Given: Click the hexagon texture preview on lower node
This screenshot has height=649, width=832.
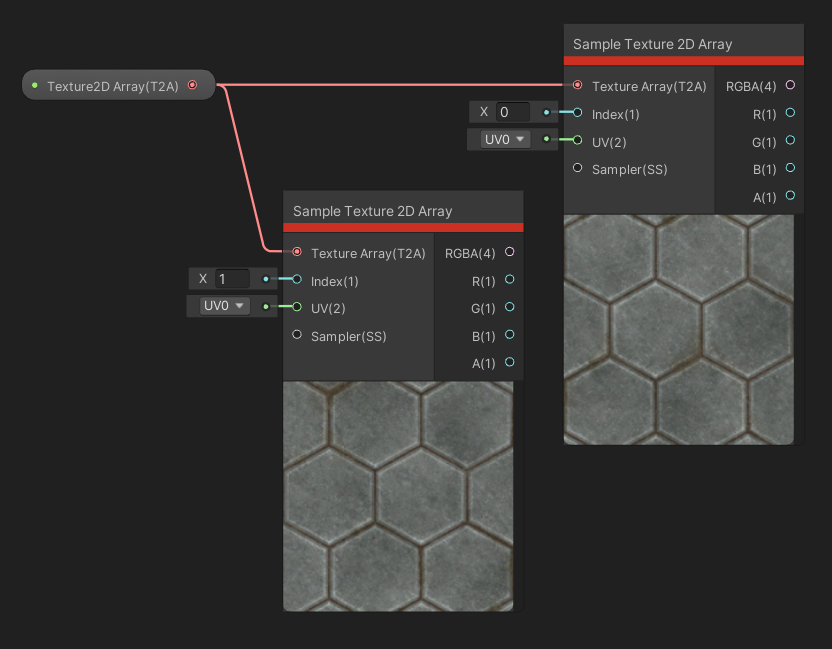Looking at the screenshot, I should click(x=398, y=496).
